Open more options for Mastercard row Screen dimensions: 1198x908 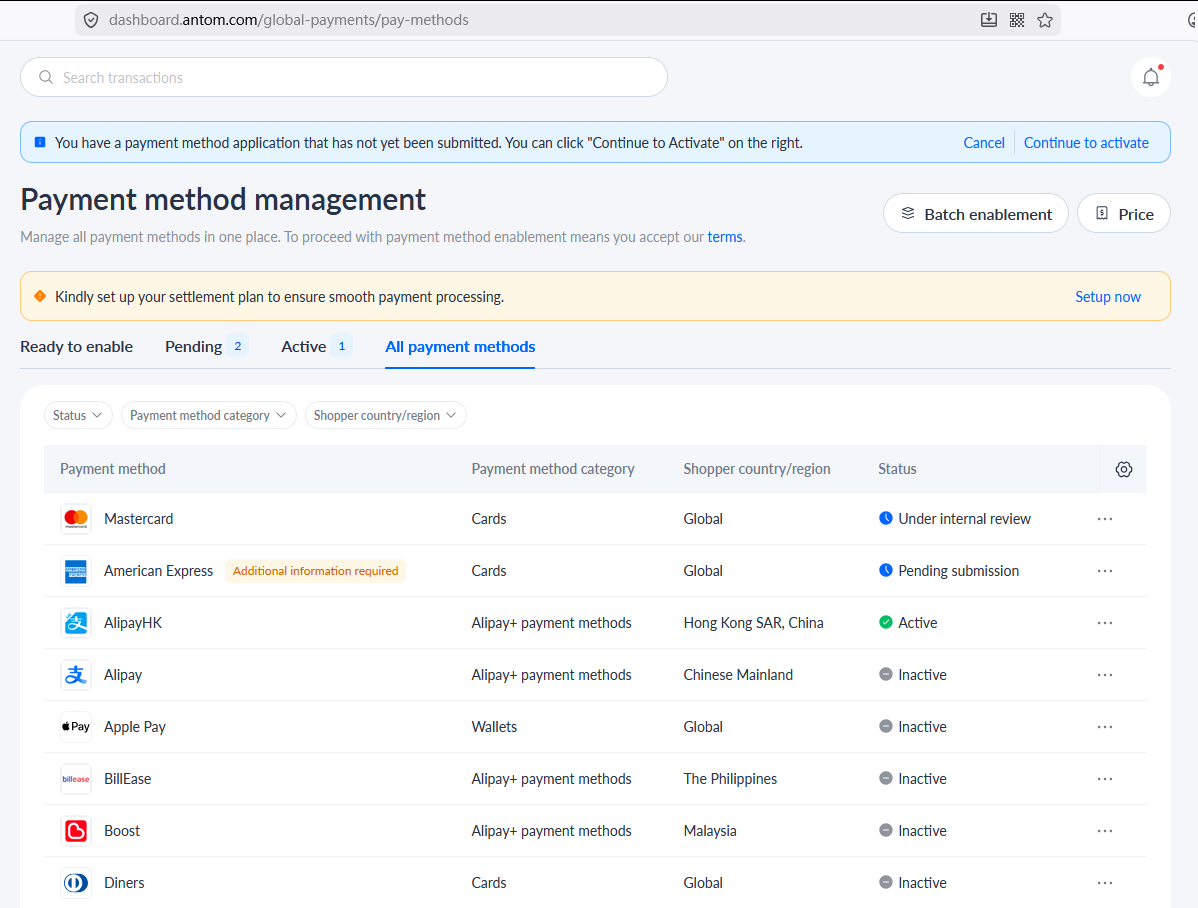coord(1105,519)
